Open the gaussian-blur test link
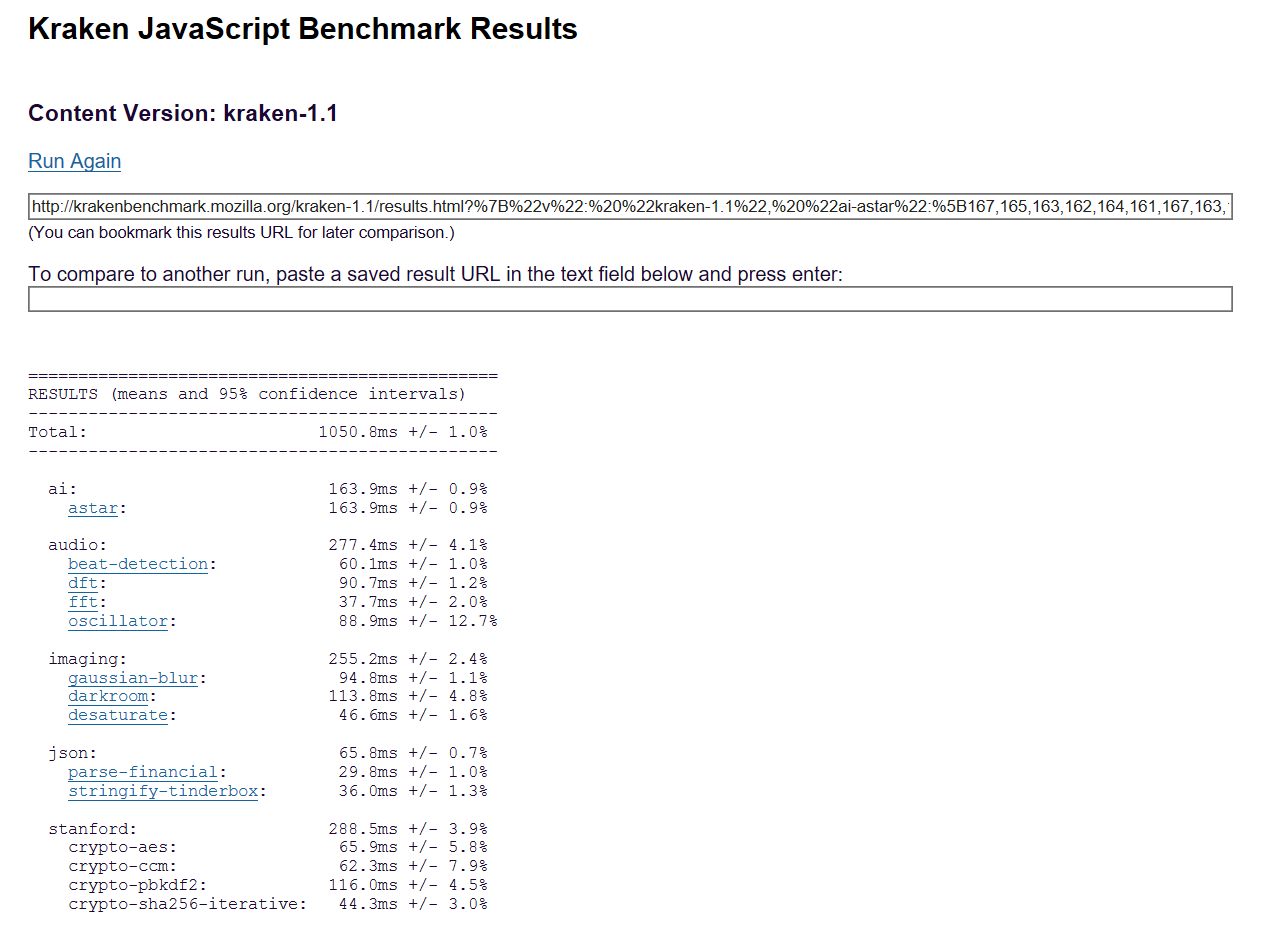The height and width of the screenshot is (931, 1267). coord(133,678)
